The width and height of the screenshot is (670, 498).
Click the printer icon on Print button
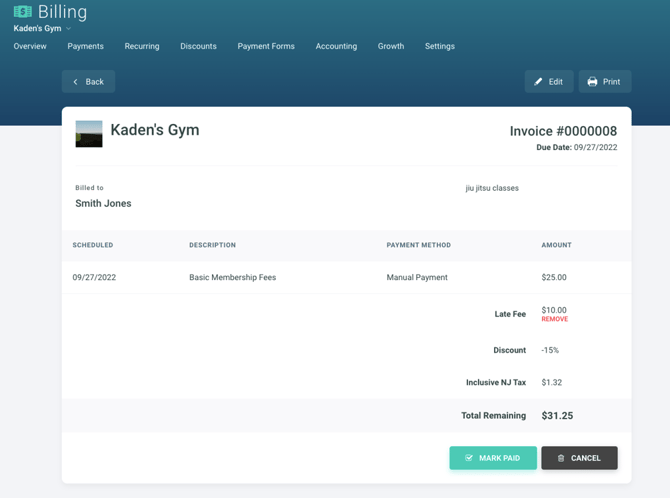tap(592, 82)
